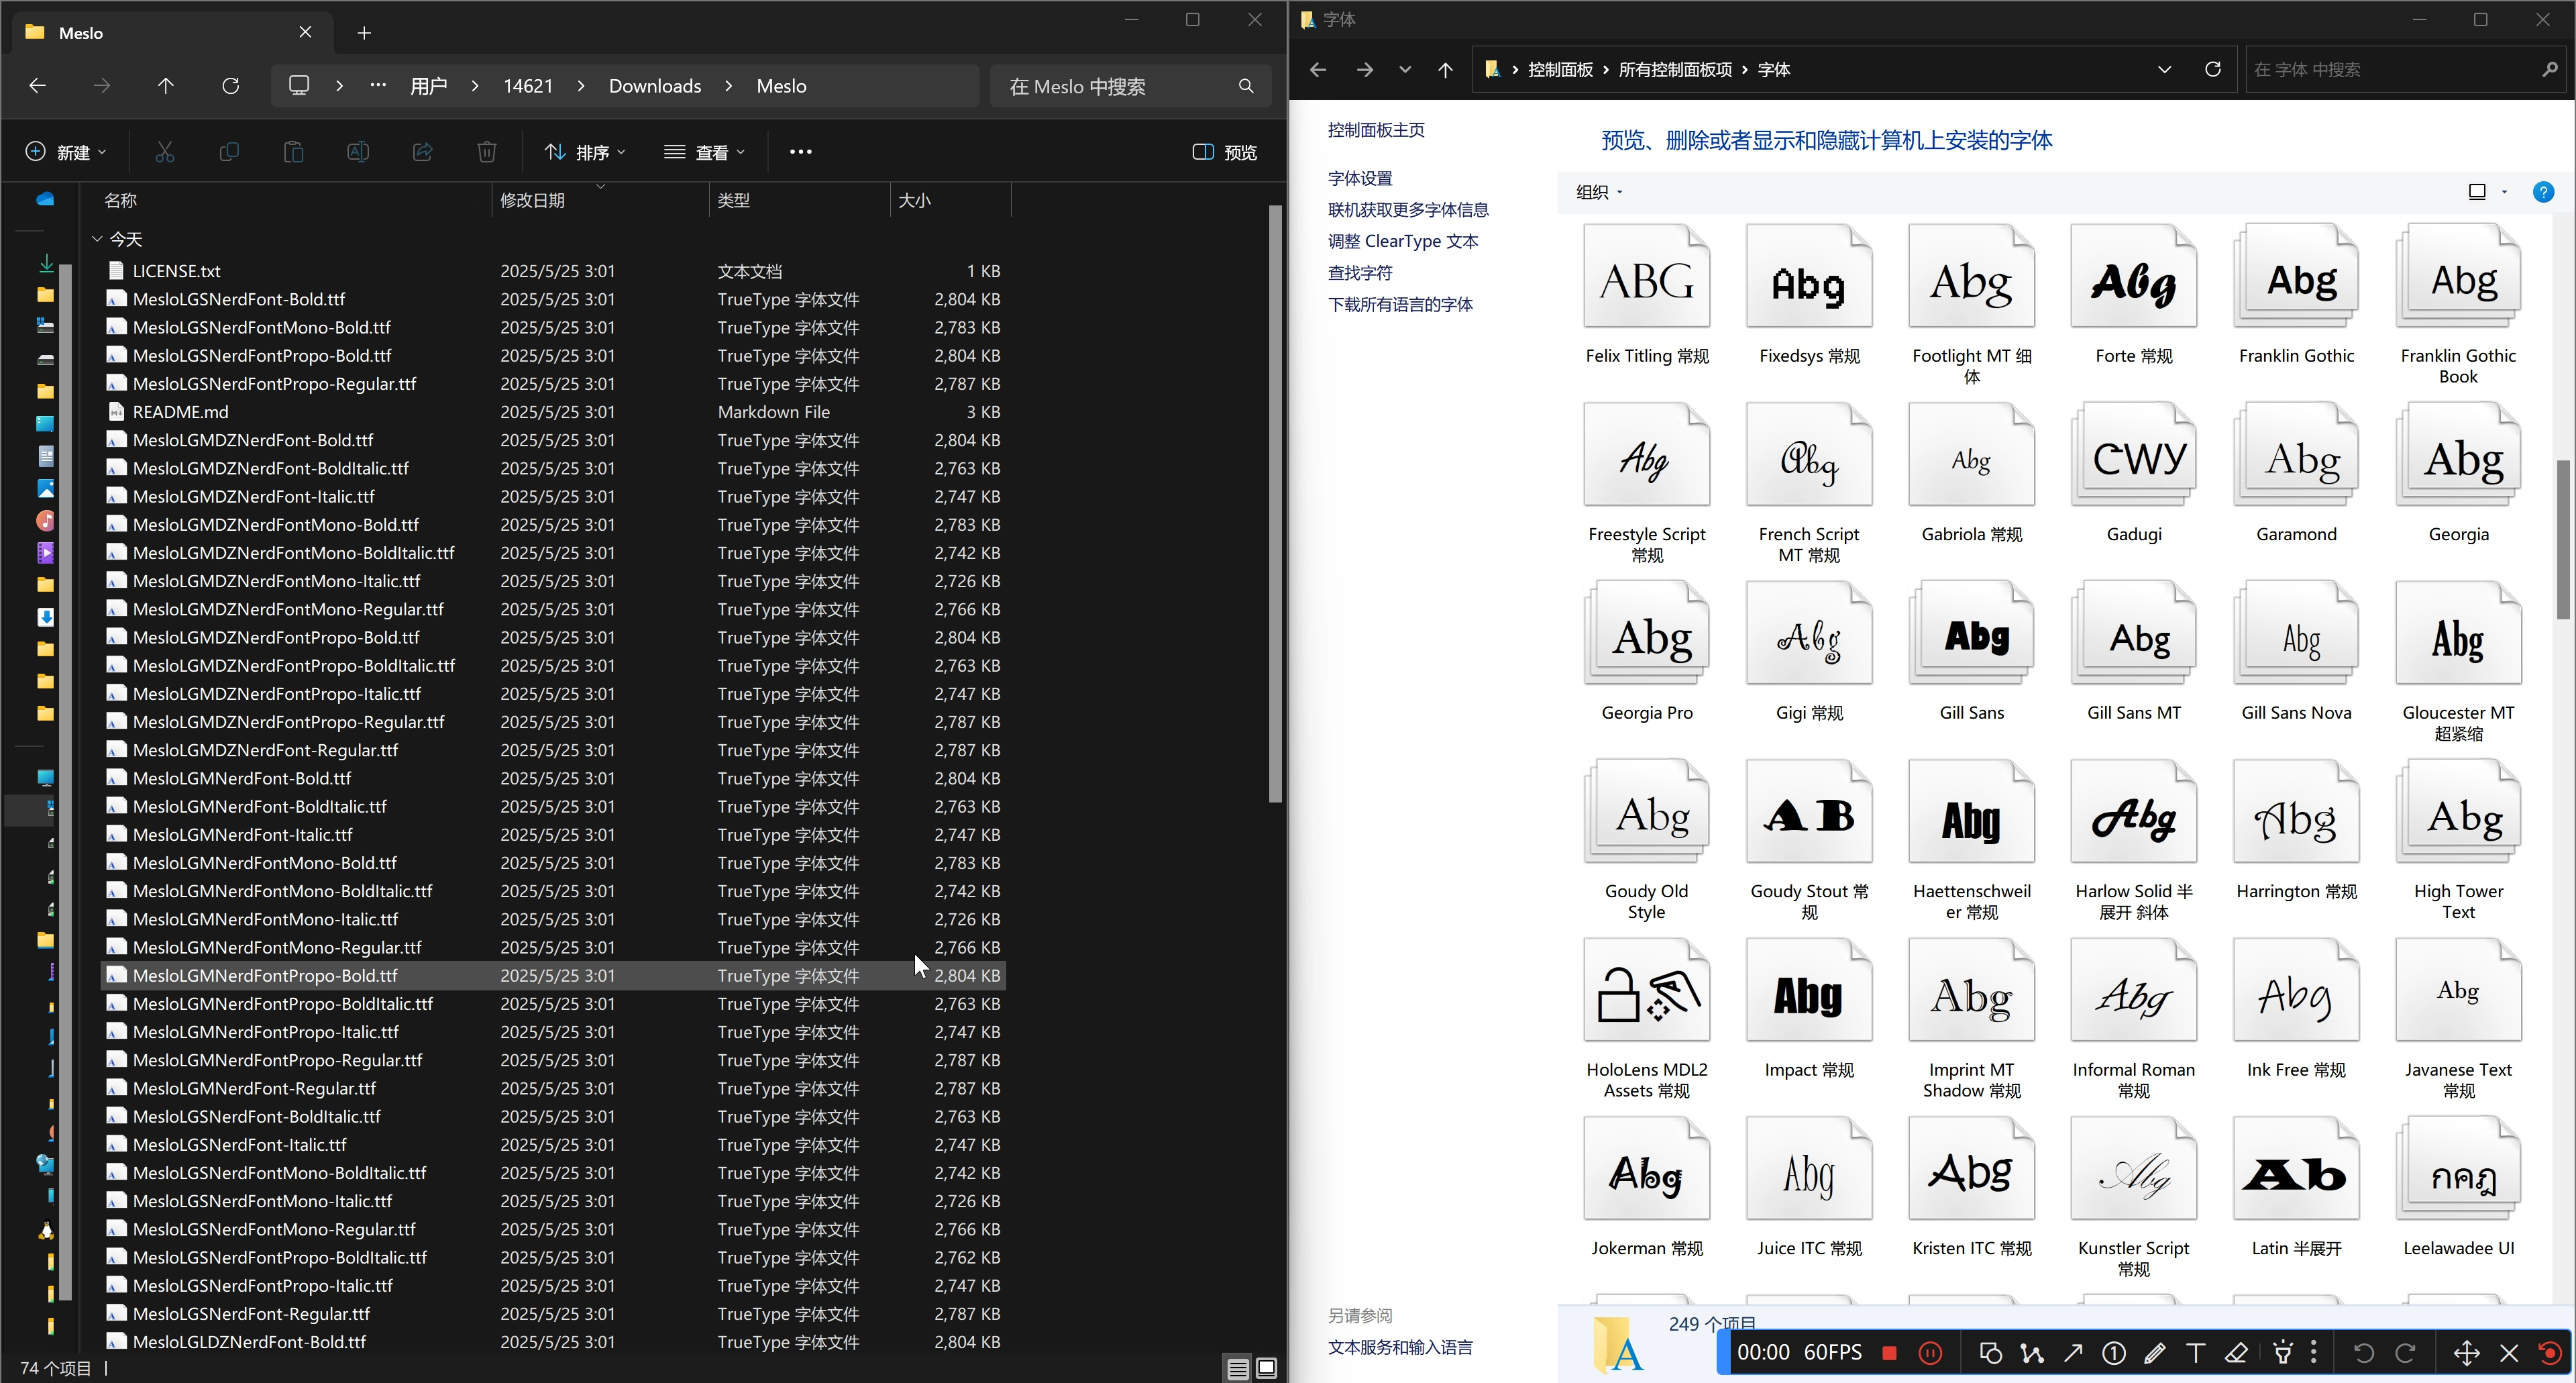Toggle the 预览 preview pane
This screenshot has width=2576, height=1383.
1224,152
